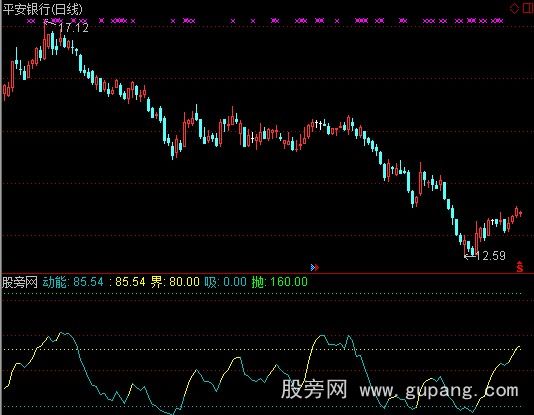
Task: Click the 动能: 85.54 indicator value
Action: (x=73, y=282)
